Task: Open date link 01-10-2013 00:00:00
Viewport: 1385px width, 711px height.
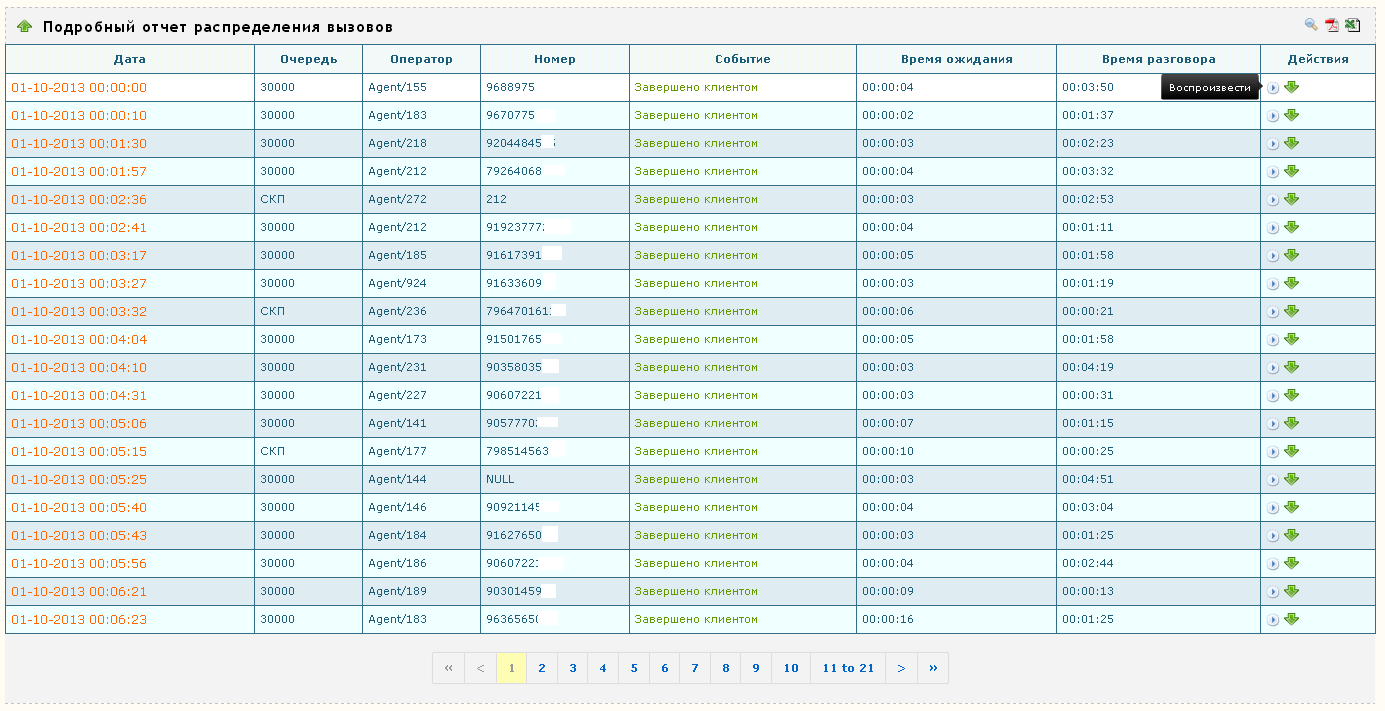Action: (x=79, y=88)
